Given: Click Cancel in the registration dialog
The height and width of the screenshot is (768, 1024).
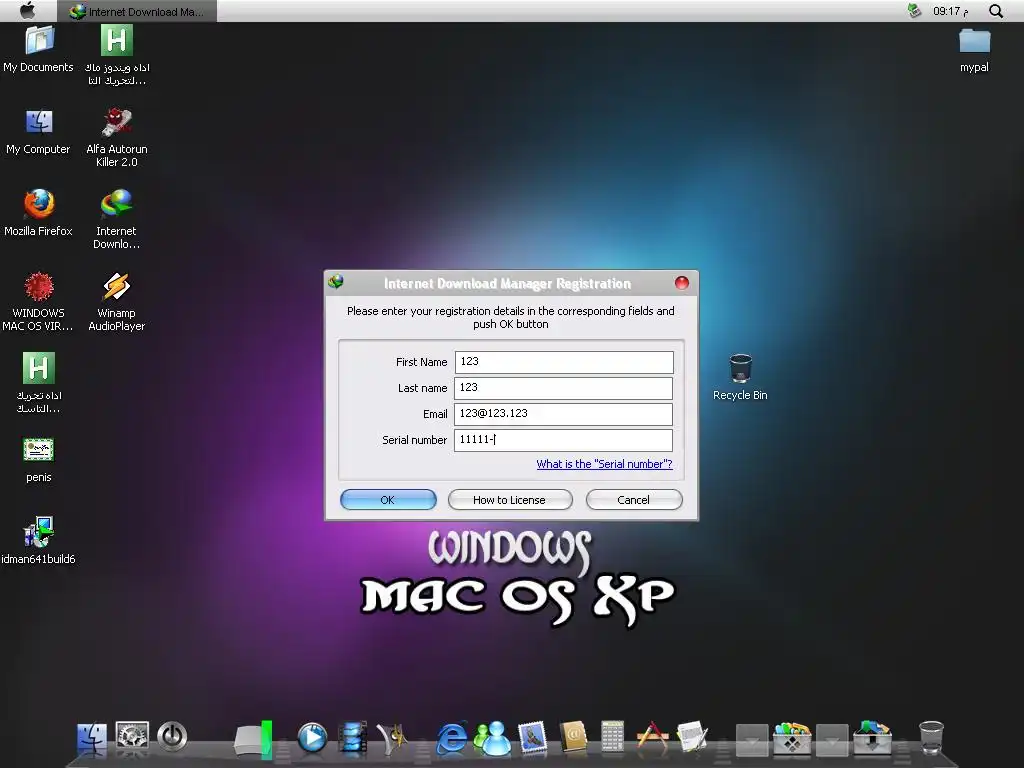Looking at the screenshot, I should coord(633,500).
